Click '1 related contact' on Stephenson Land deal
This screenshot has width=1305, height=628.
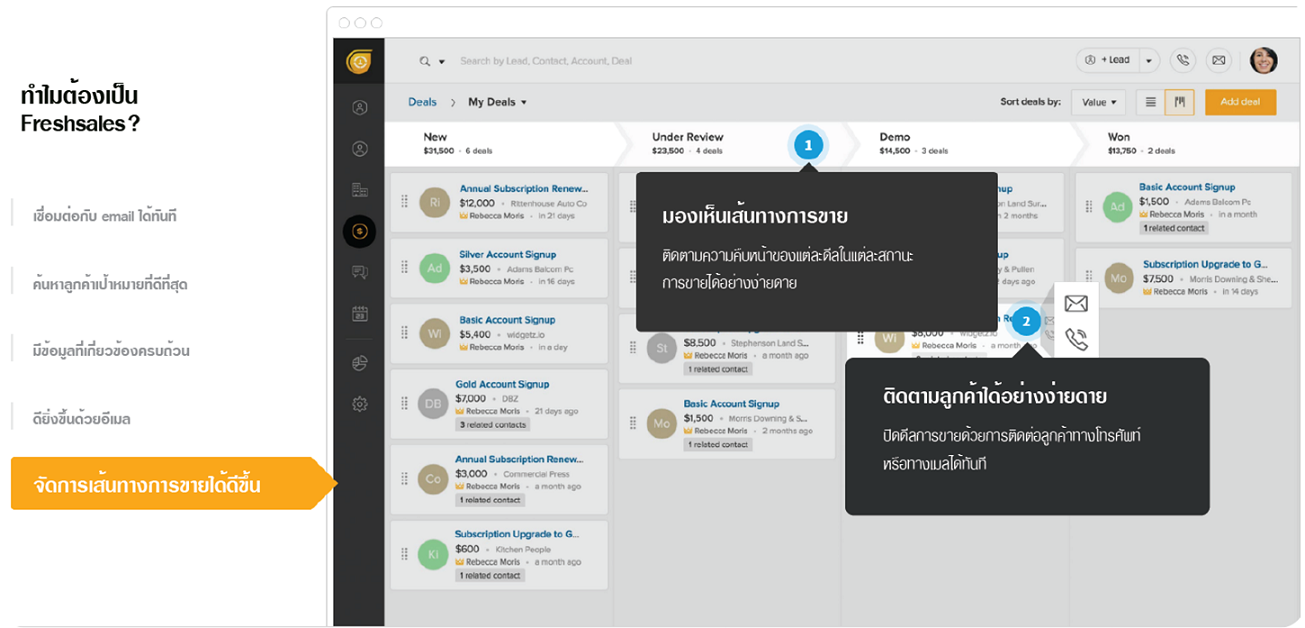(x=717, y=369)
